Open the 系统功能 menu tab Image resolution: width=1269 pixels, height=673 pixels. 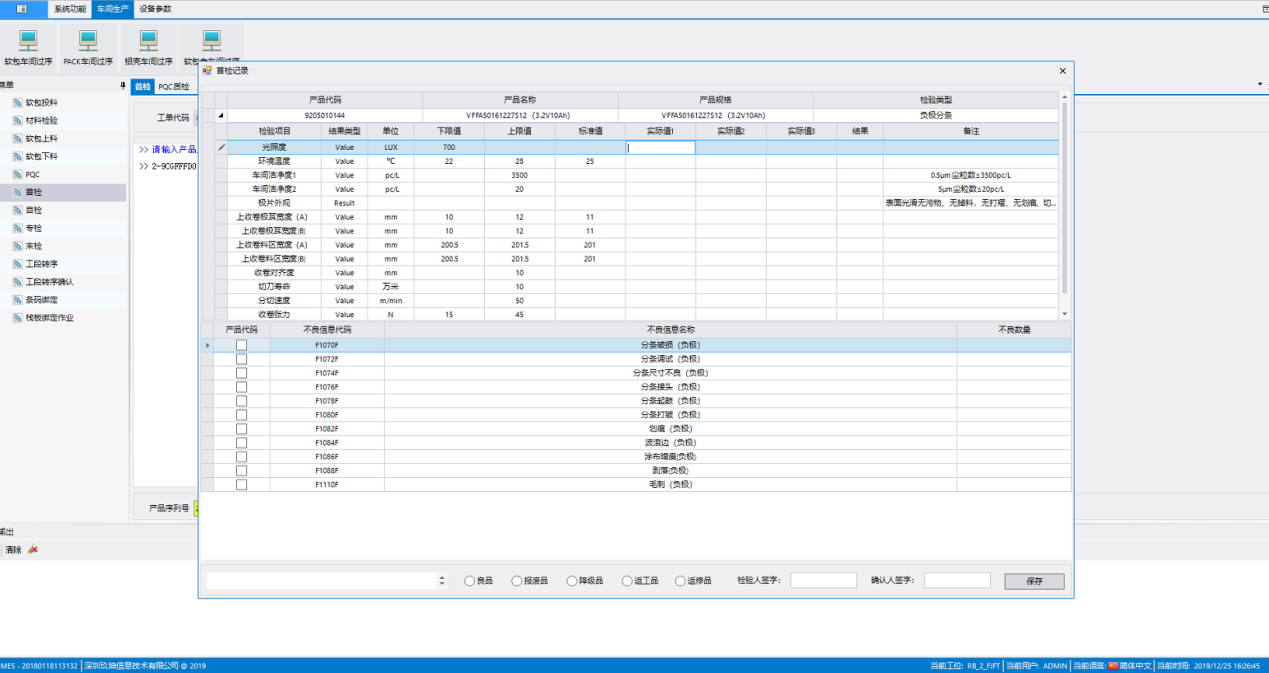click(x=70, y=8)
